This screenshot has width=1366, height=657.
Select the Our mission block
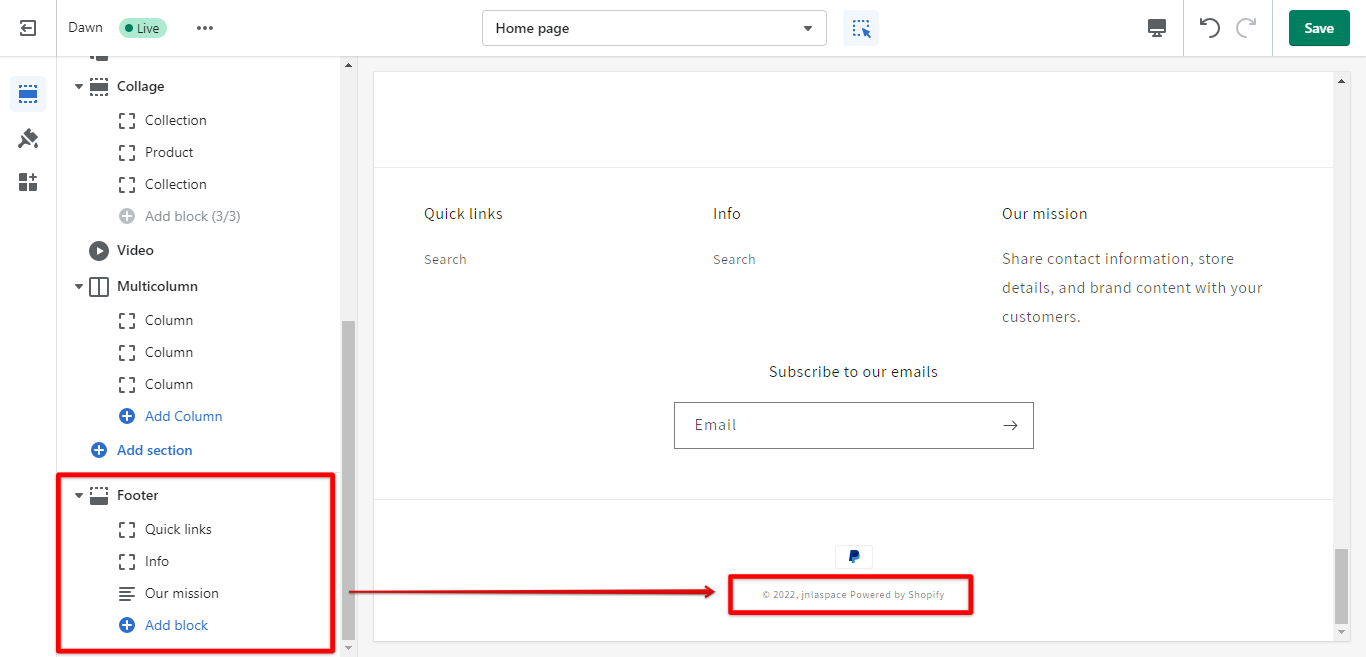182,593
